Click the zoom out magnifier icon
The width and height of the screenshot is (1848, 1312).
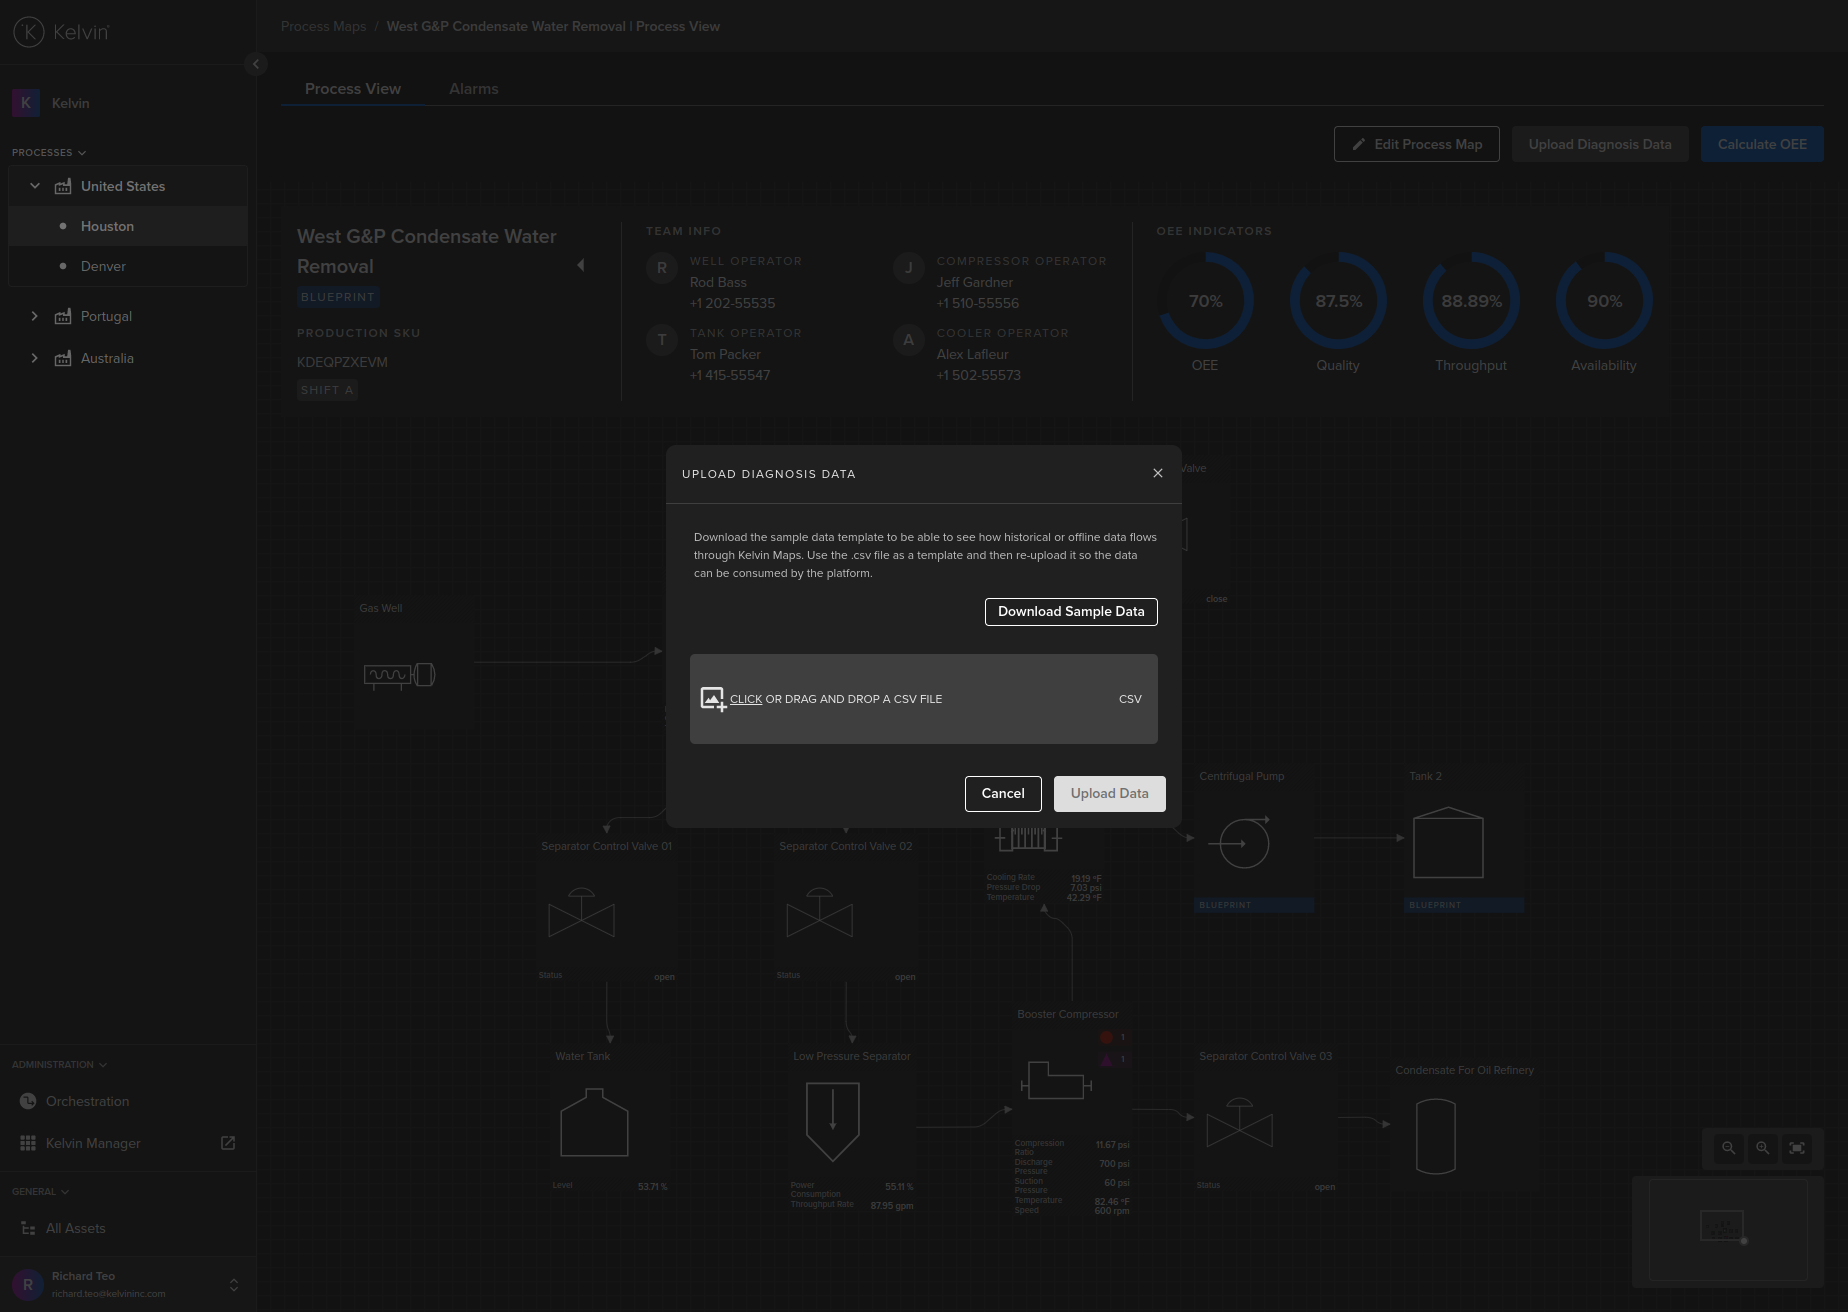pyautogui.click(x=1728, y=1148)
